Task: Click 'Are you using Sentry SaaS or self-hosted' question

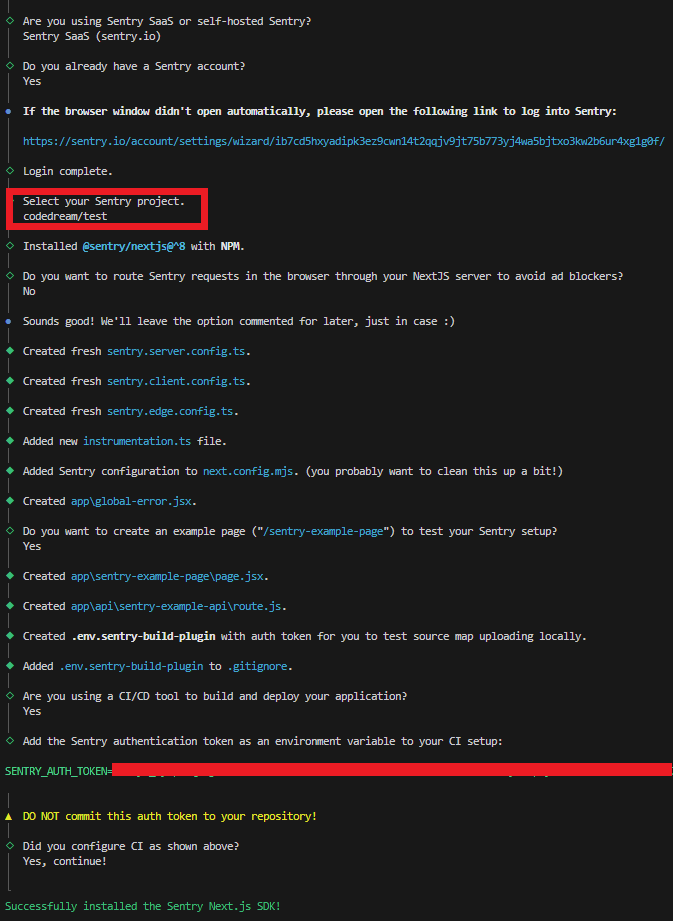Action: click(167, 21)
